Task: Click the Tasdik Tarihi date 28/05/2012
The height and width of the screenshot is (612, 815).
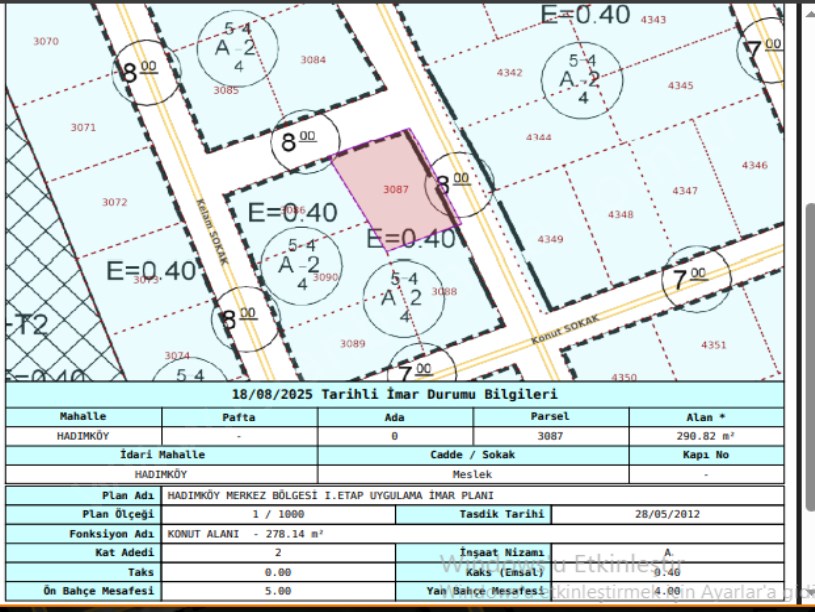Action: click(x=667, y=514)
